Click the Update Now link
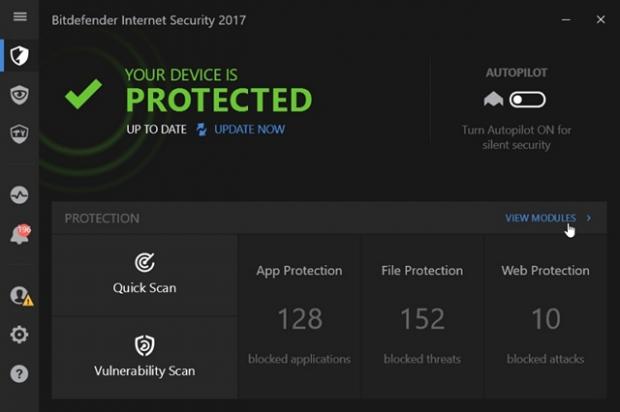The image size is (620, 412). 249,129
